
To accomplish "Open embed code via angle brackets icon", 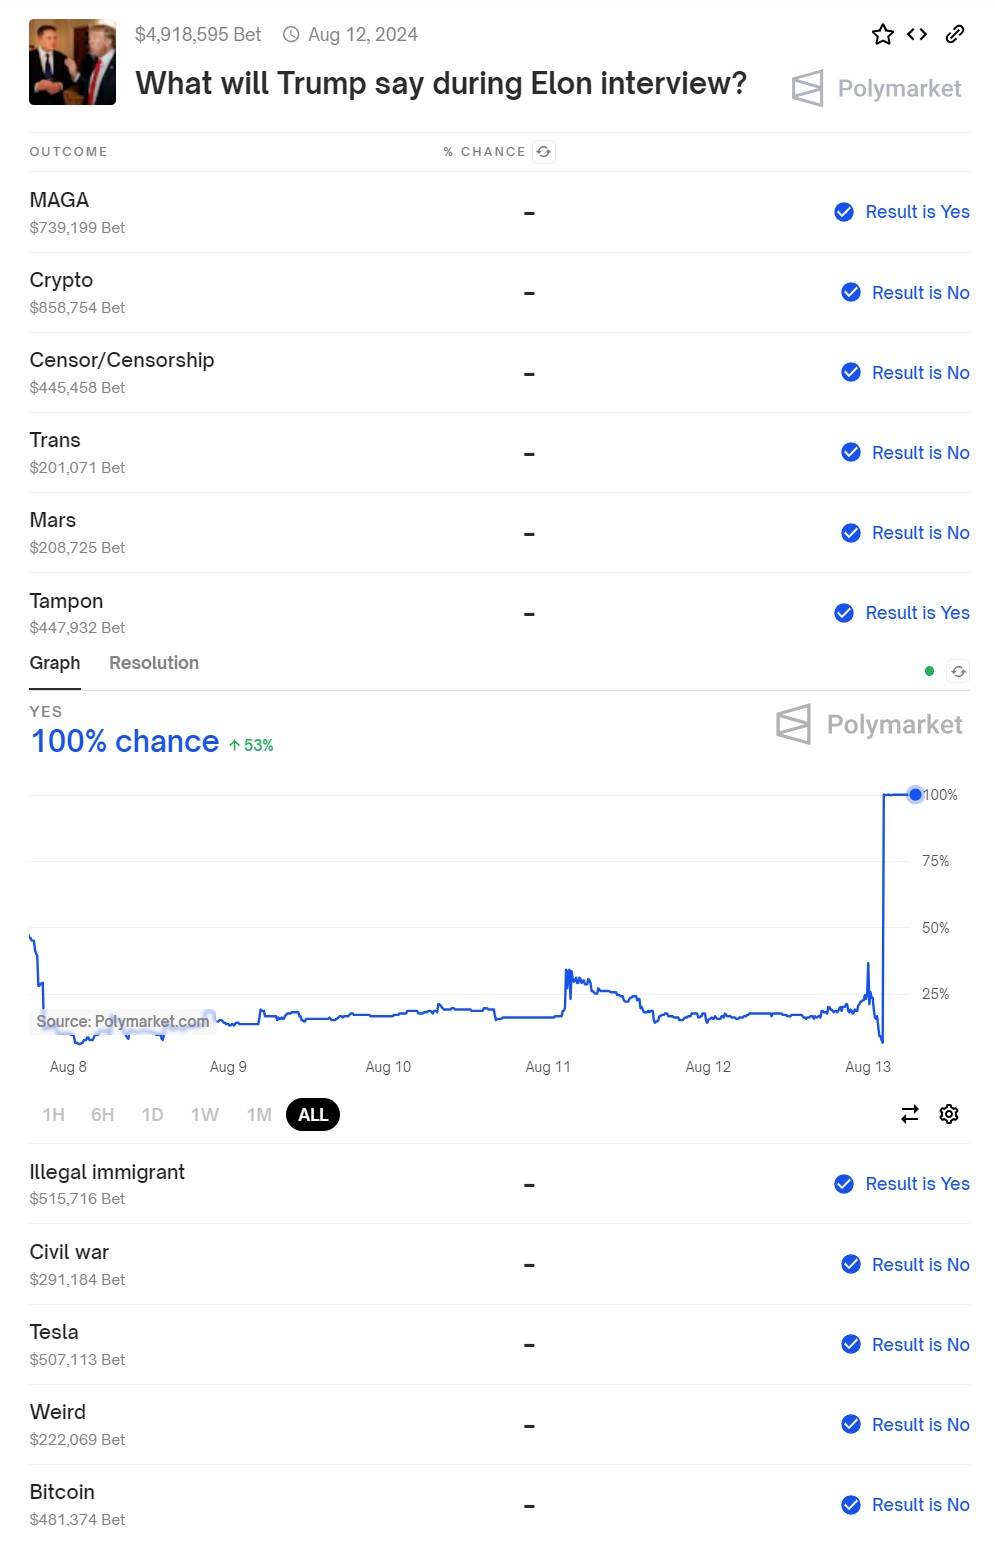I will 917,34.
